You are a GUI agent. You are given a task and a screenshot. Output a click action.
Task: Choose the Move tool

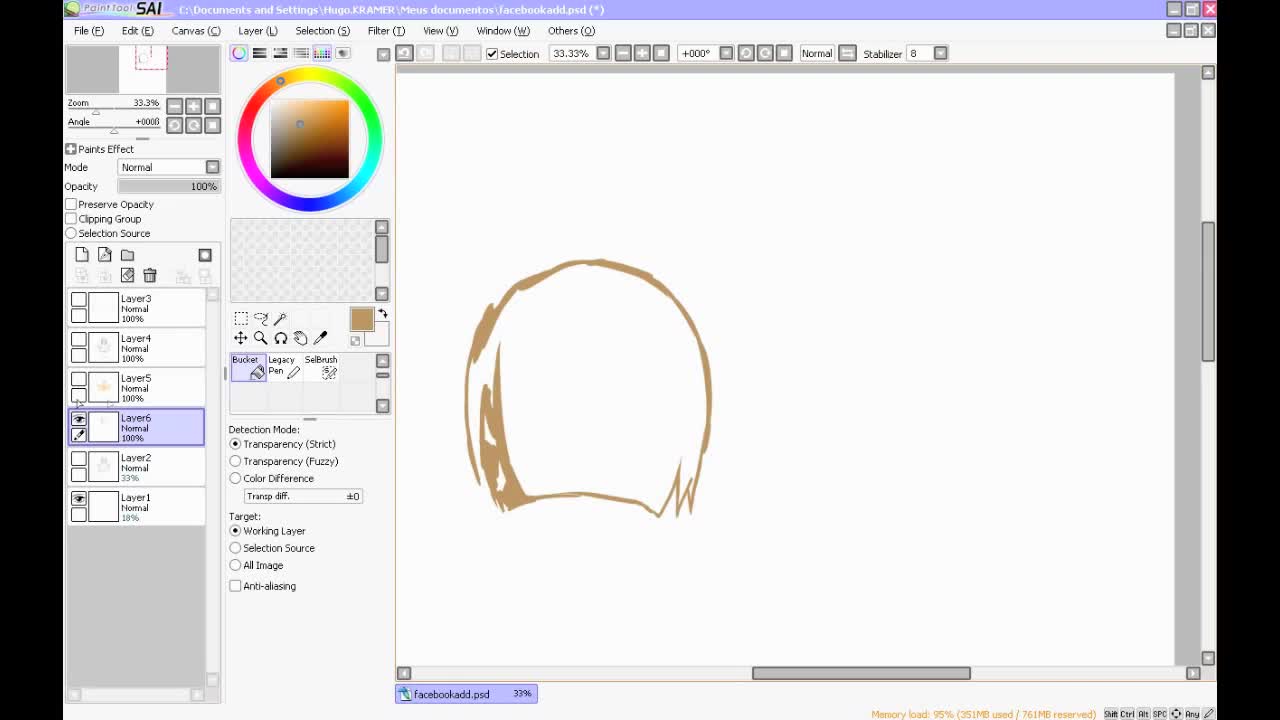(241, 338)
